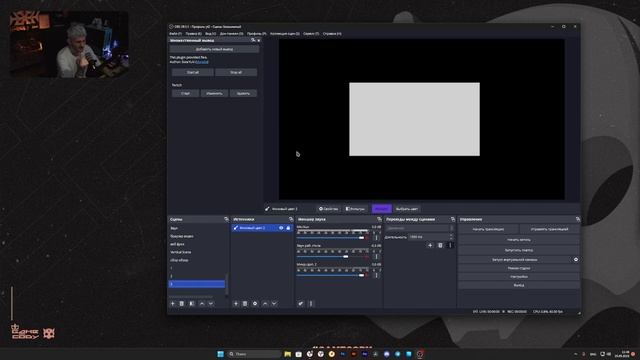The height and width of the screenshot is (360, 640).
Task: Open the three-dot menu of third mixer channel
Action: coord(376,275)
